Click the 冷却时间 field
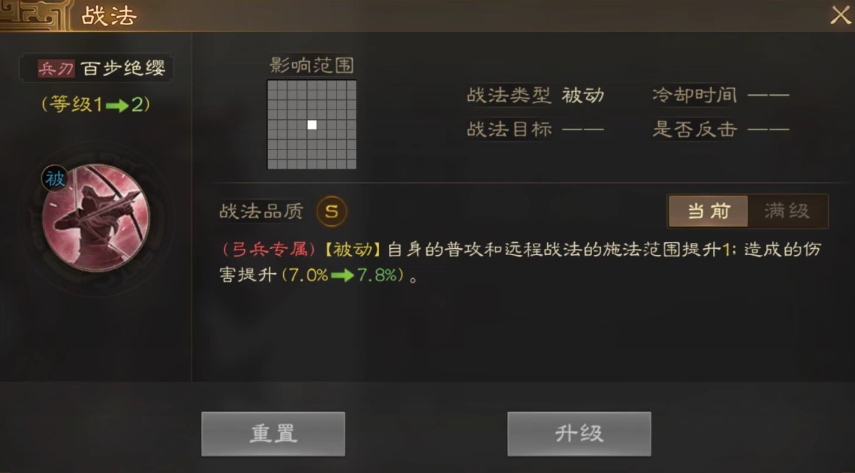855x473 pixels. 721,95
